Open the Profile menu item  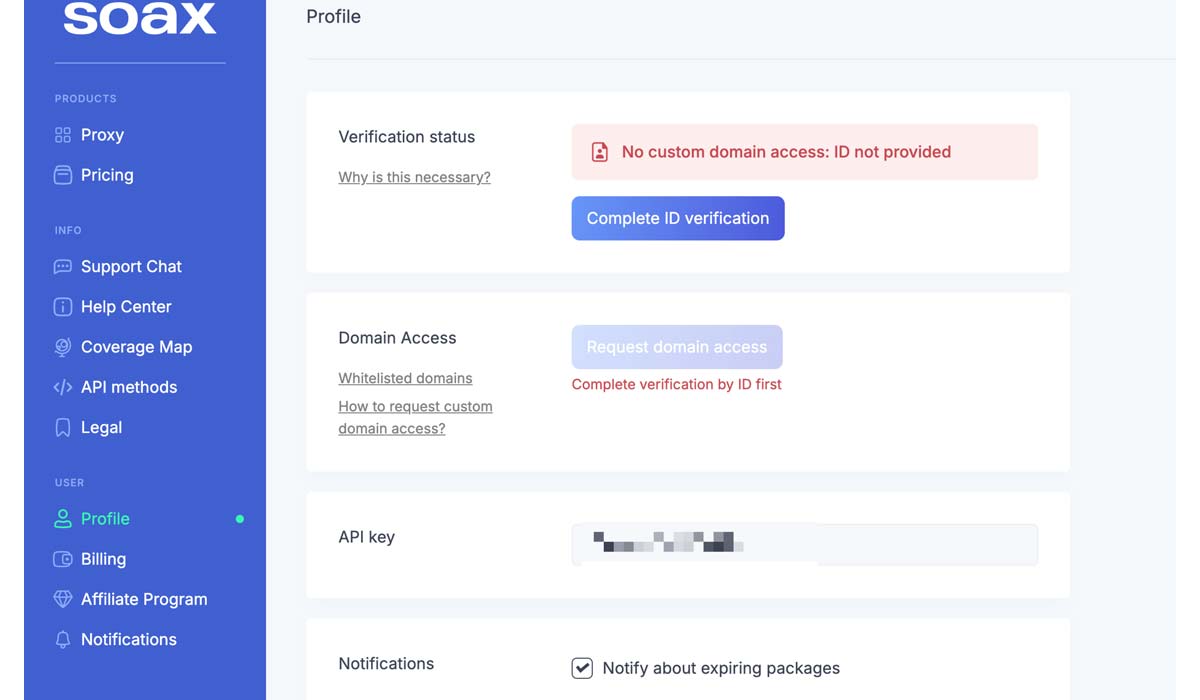(105, 519)
